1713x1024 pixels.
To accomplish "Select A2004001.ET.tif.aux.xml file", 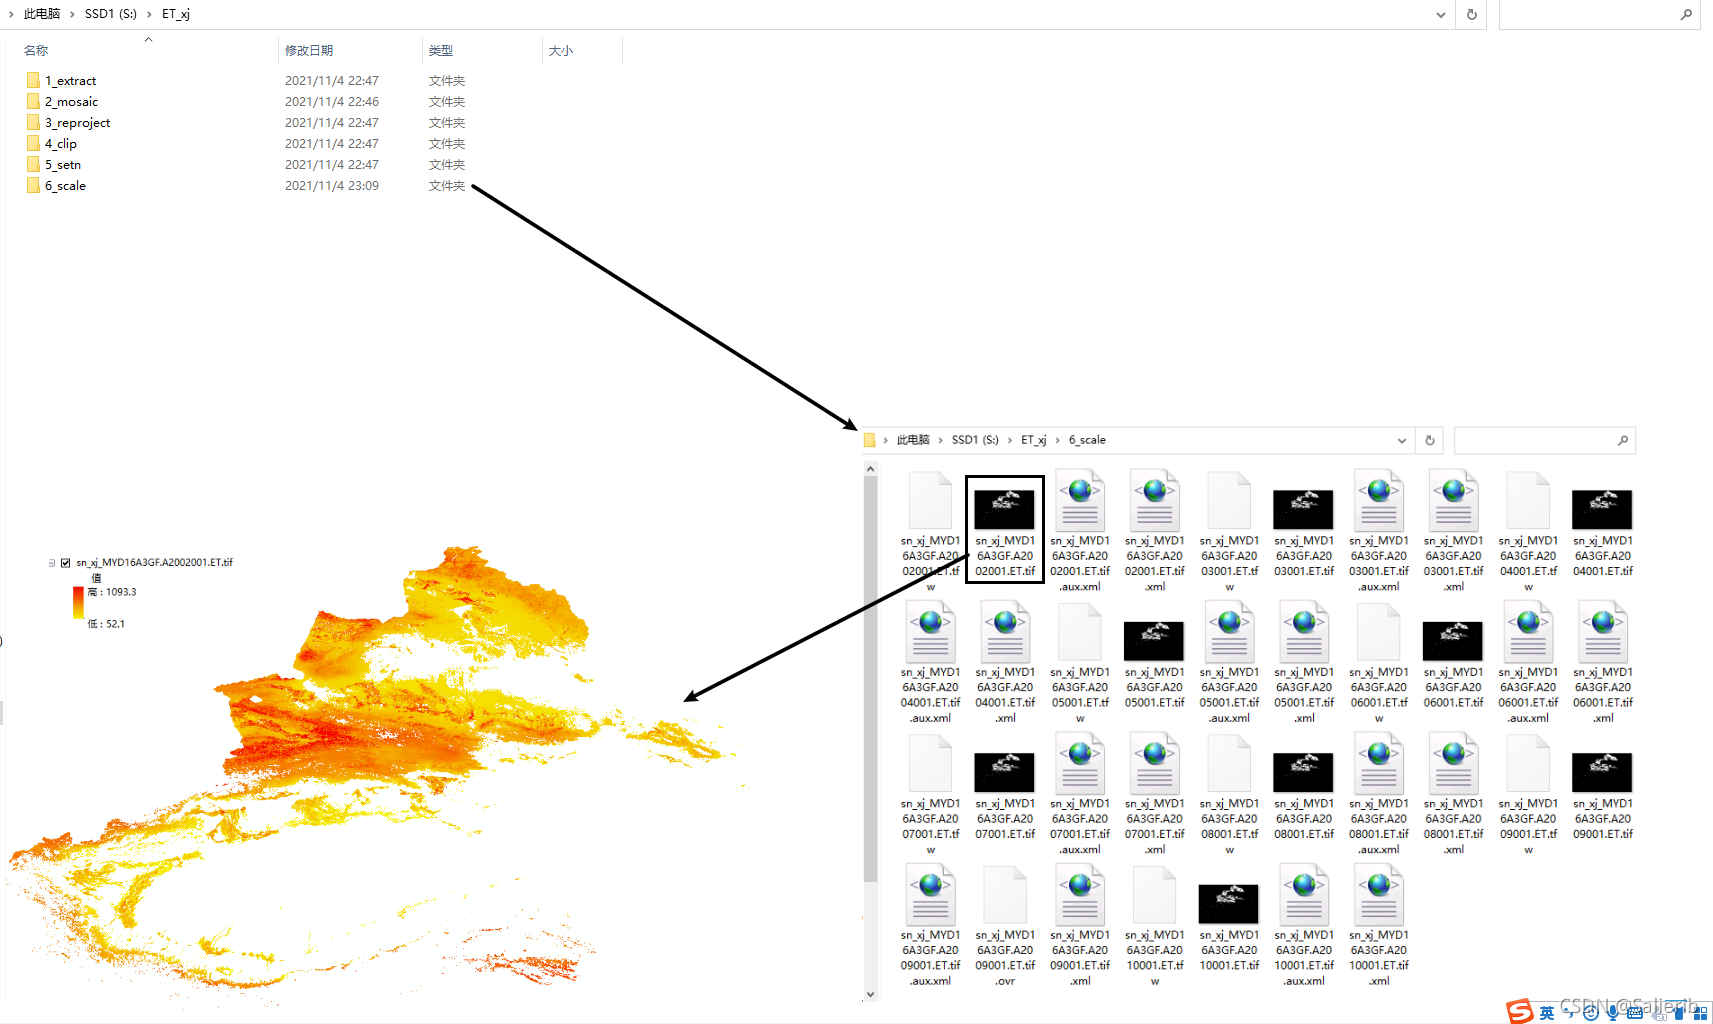I will 930,663.
